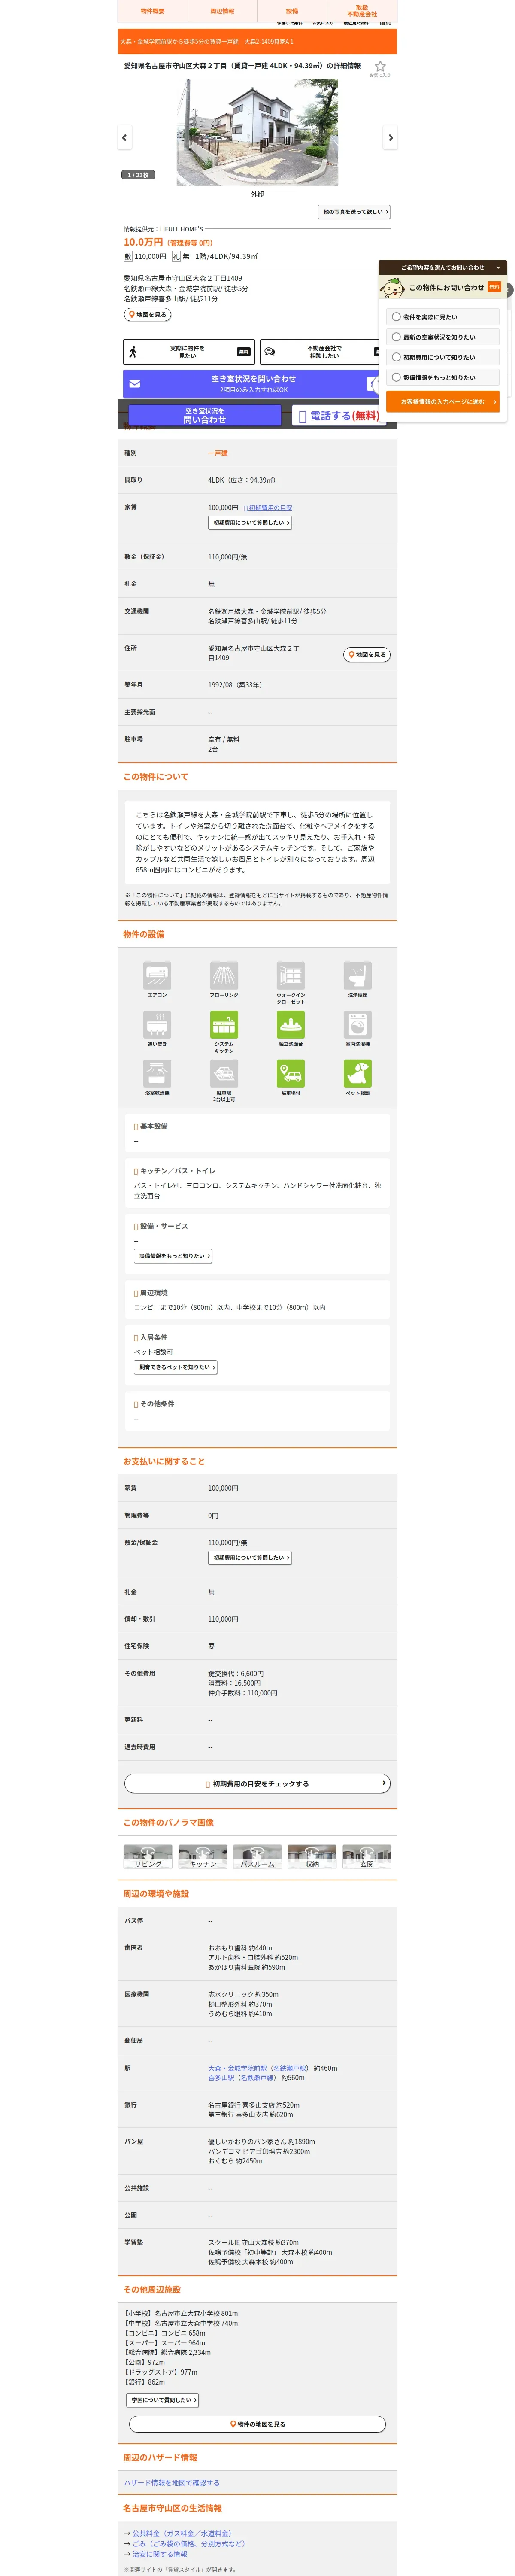Open the 取扱不動産会社 tab
Viewport: 515px width, 2576px height.
[362, 11]
